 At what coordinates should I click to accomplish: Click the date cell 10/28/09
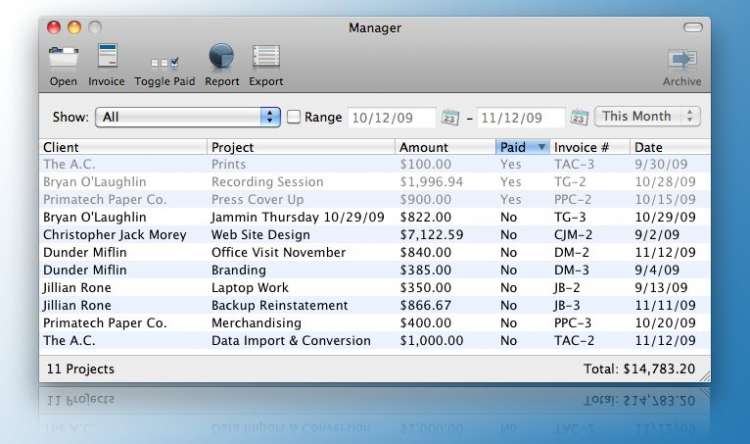click(665, 182)
